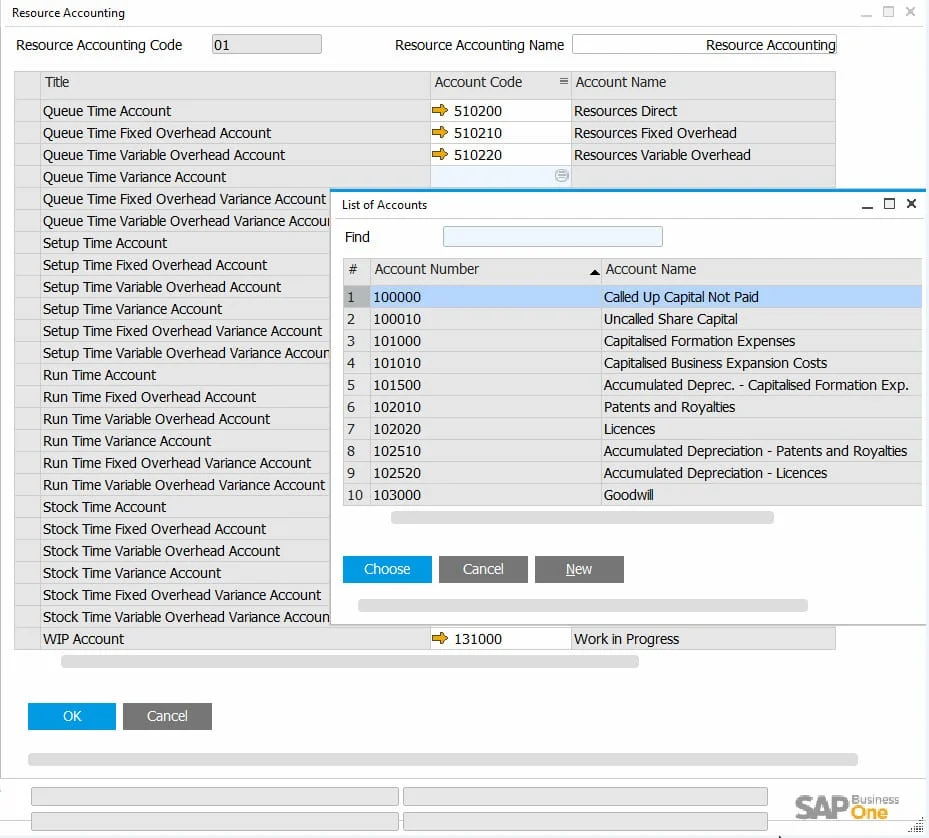Cancel the List of Accounts dialog
The width and height of the screenshot is (929, 838).
pos(483,569)
